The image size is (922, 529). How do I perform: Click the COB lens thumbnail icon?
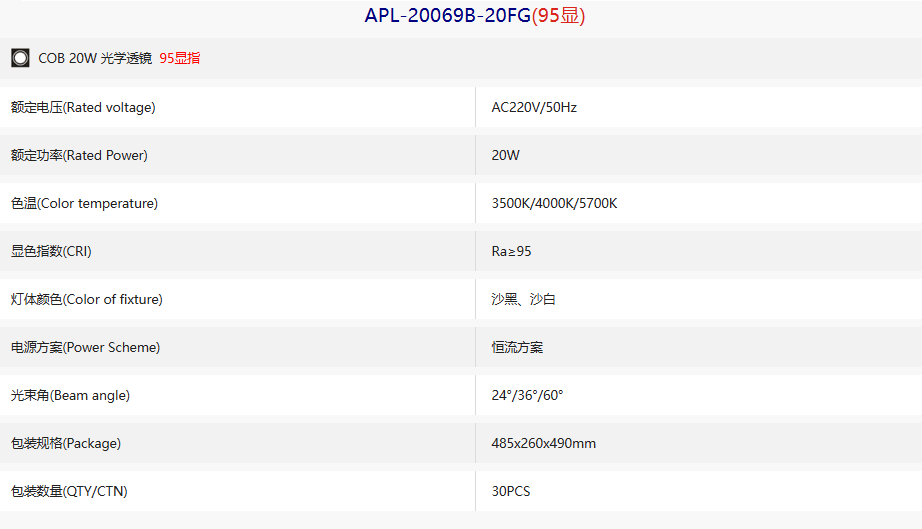[x=20, y=58]
